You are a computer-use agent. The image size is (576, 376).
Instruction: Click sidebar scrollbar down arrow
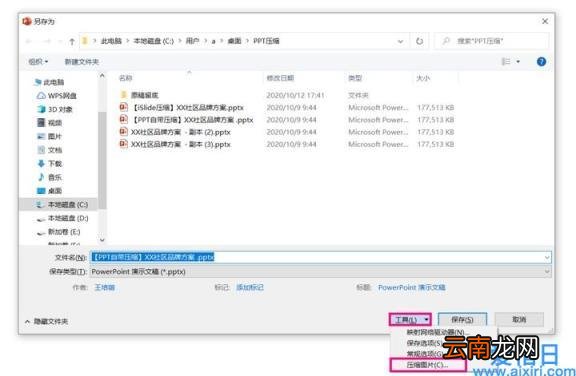point(102,240)
